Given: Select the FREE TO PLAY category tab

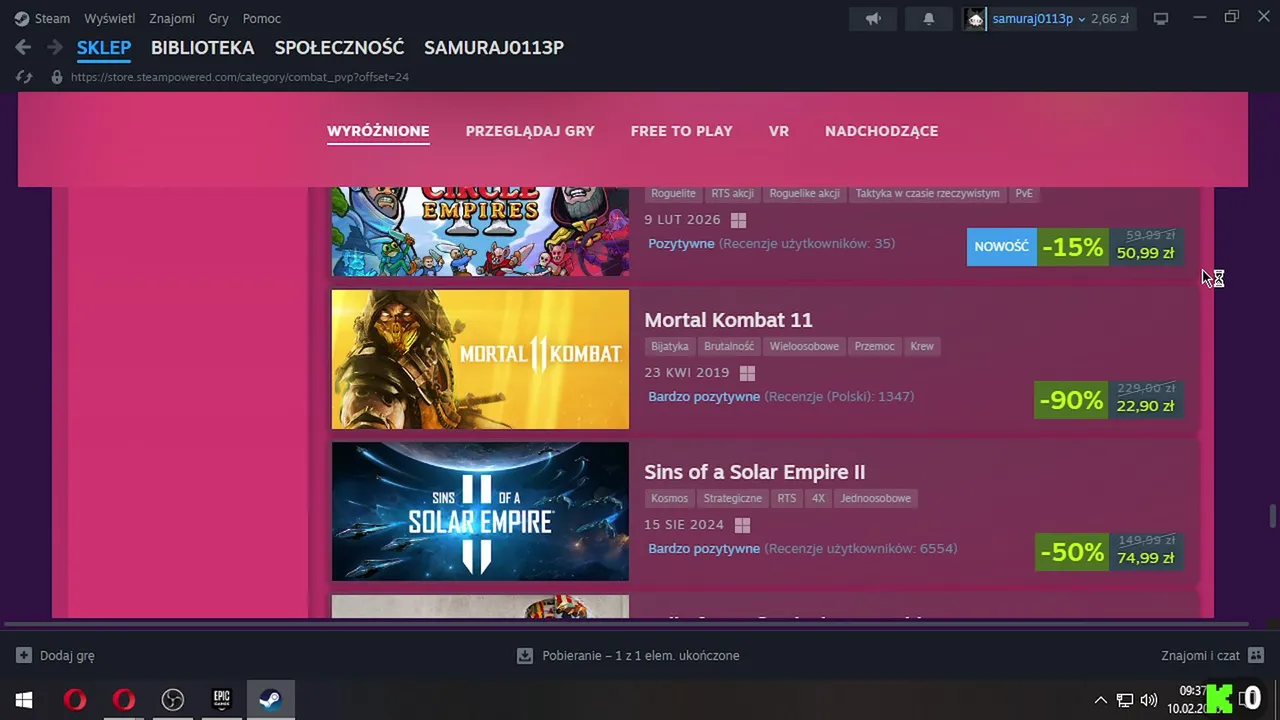Looking at the screenshot, I should [x=682, y=131].
